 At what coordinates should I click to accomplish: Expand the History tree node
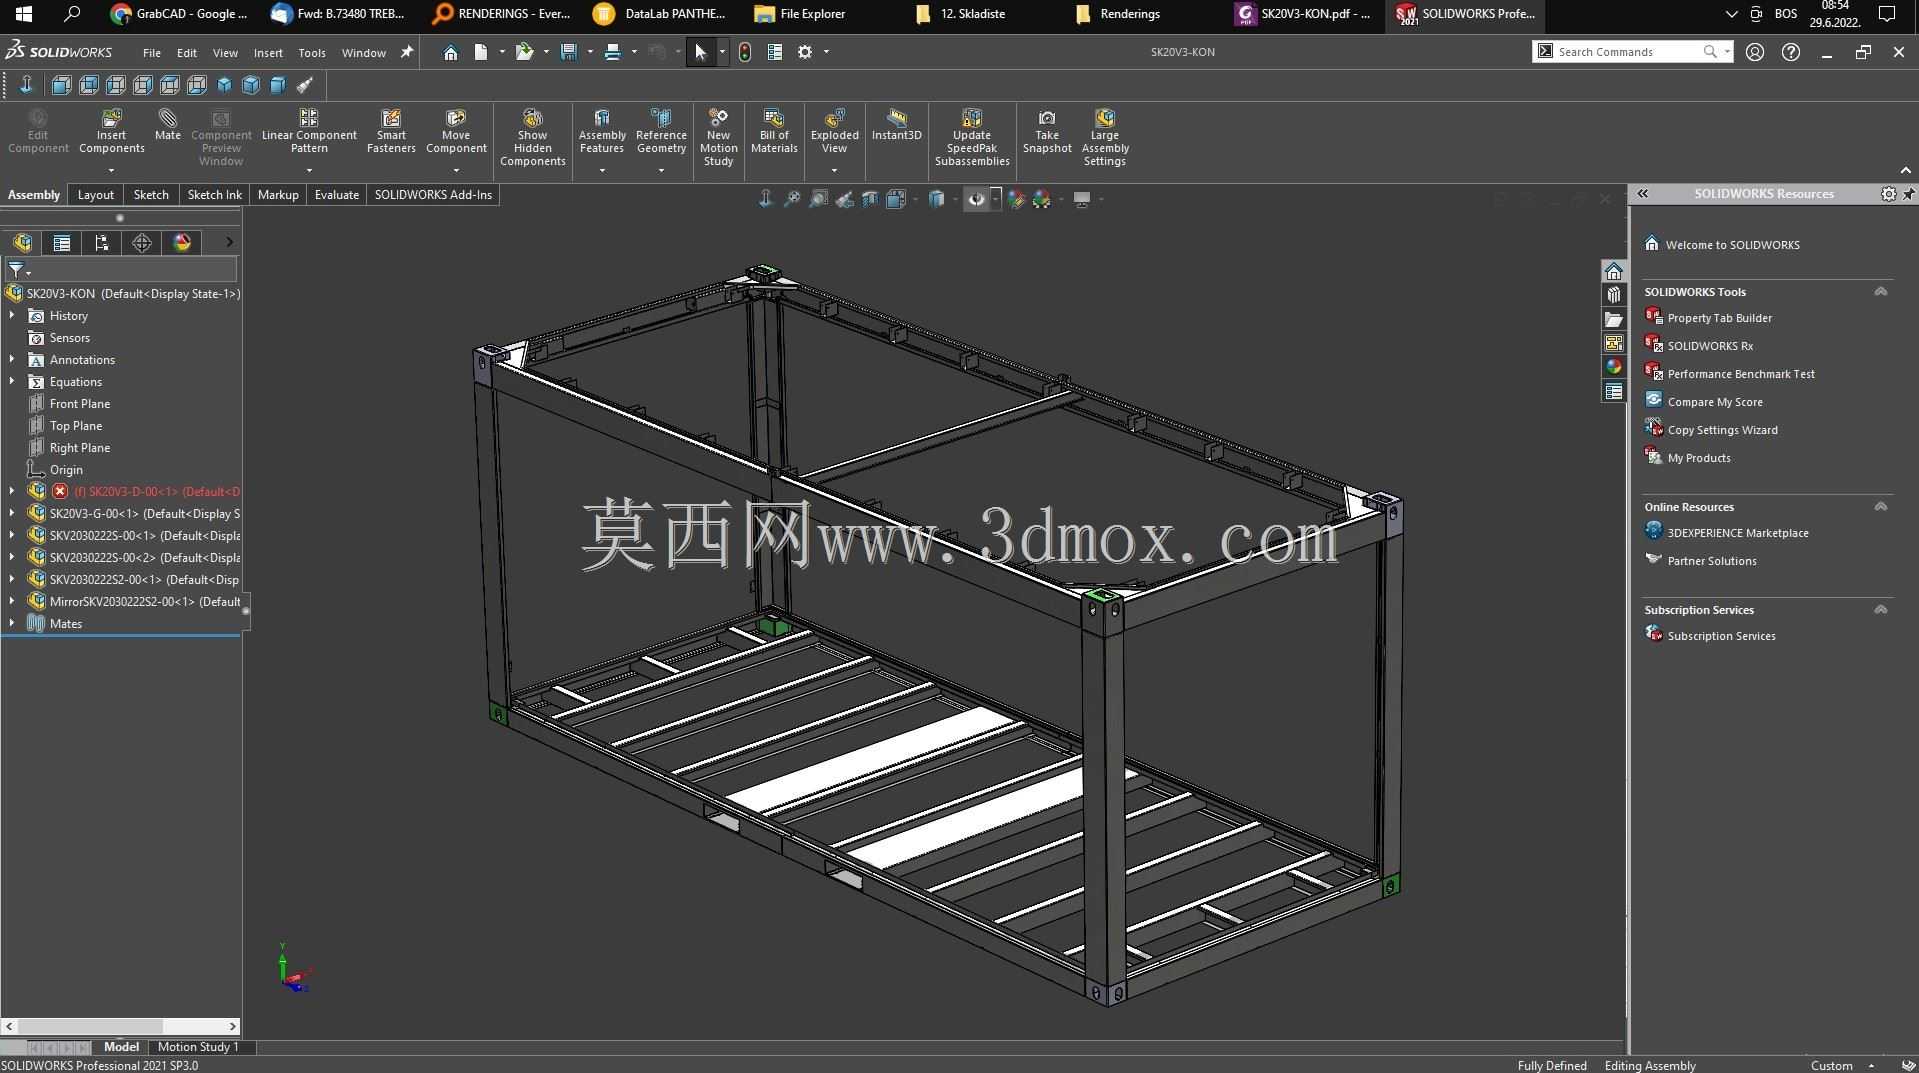coord(12,316)
